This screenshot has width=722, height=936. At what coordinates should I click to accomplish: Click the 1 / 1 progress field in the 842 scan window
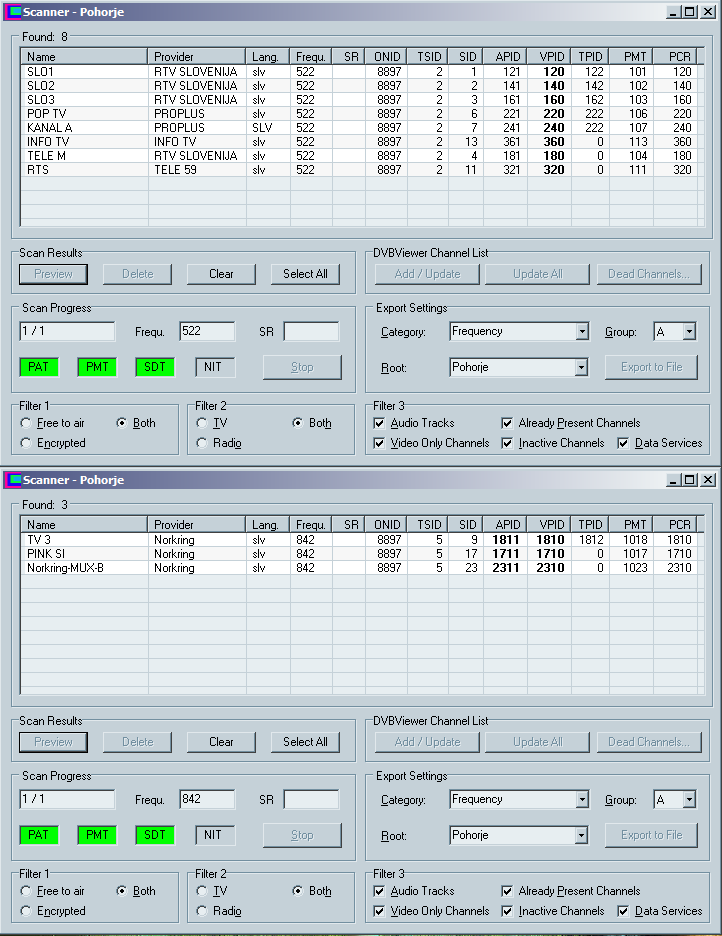[67, 799]
